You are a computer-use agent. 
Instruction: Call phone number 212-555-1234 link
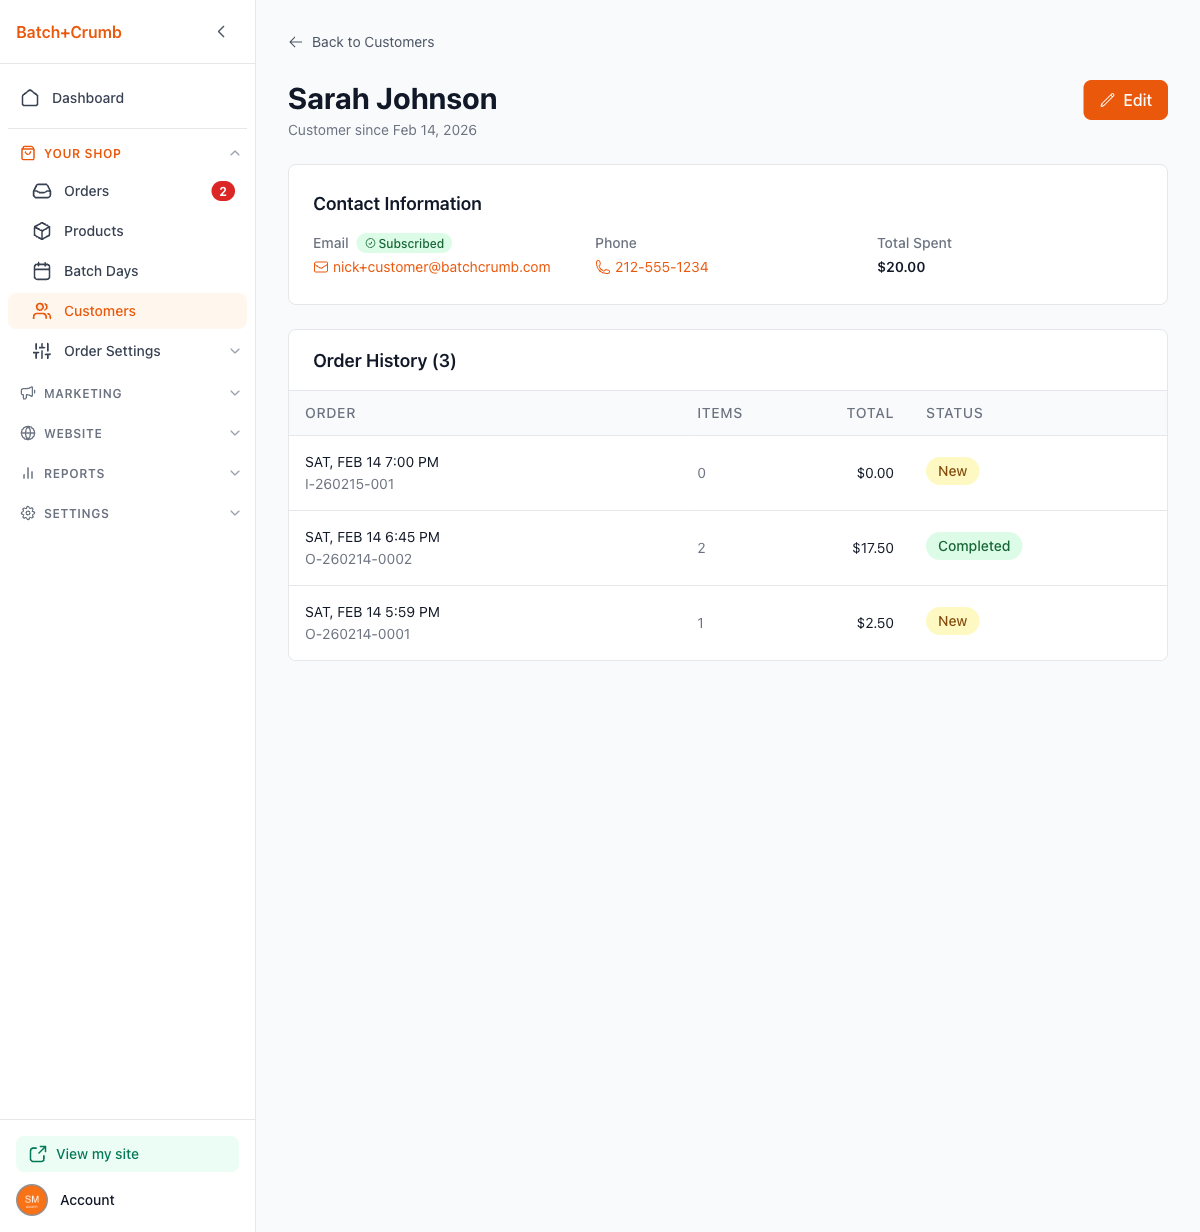click(661, 267)
